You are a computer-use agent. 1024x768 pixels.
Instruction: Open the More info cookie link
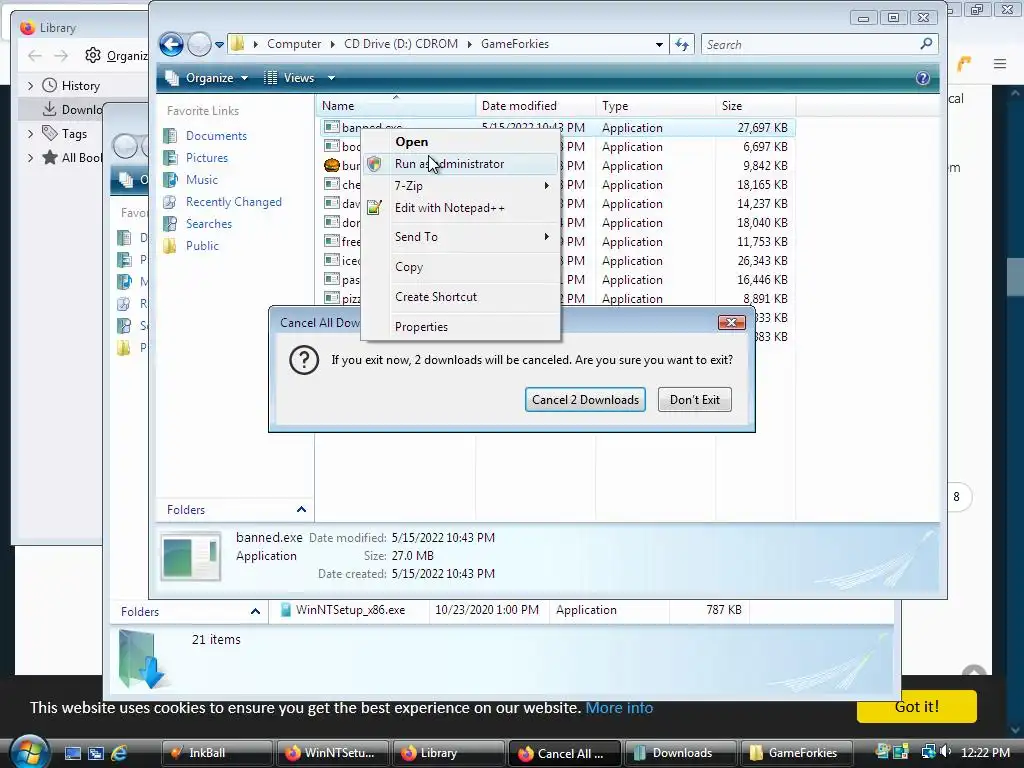(619, 708)
